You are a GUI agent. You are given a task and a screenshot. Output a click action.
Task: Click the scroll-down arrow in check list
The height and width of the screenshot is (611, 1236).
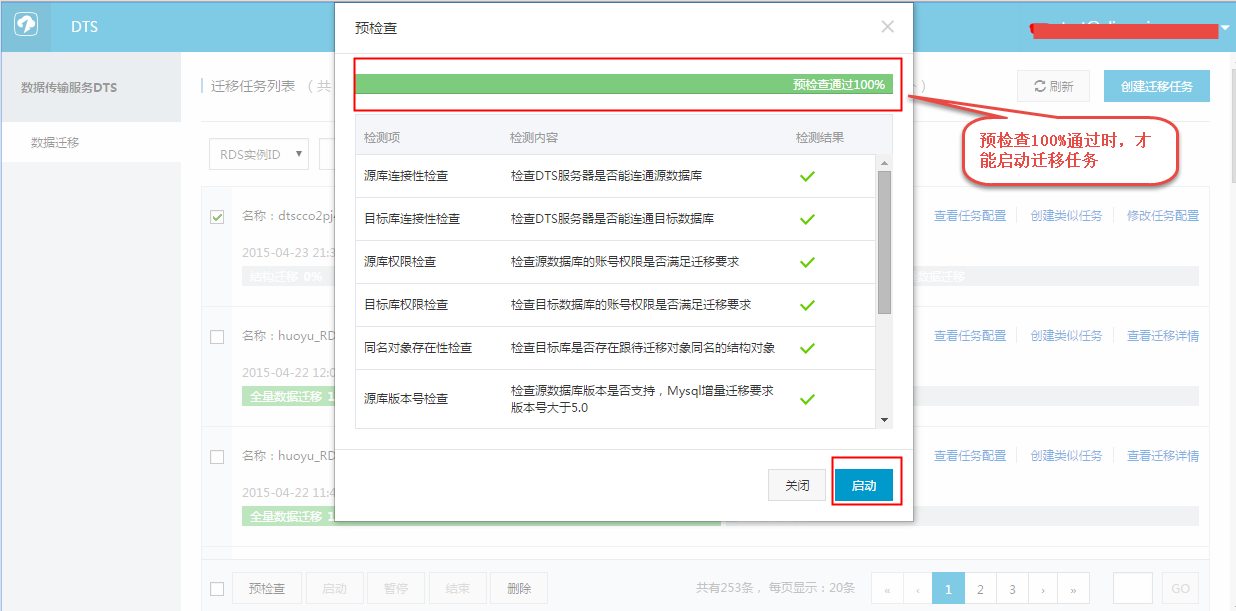(884, 420)
